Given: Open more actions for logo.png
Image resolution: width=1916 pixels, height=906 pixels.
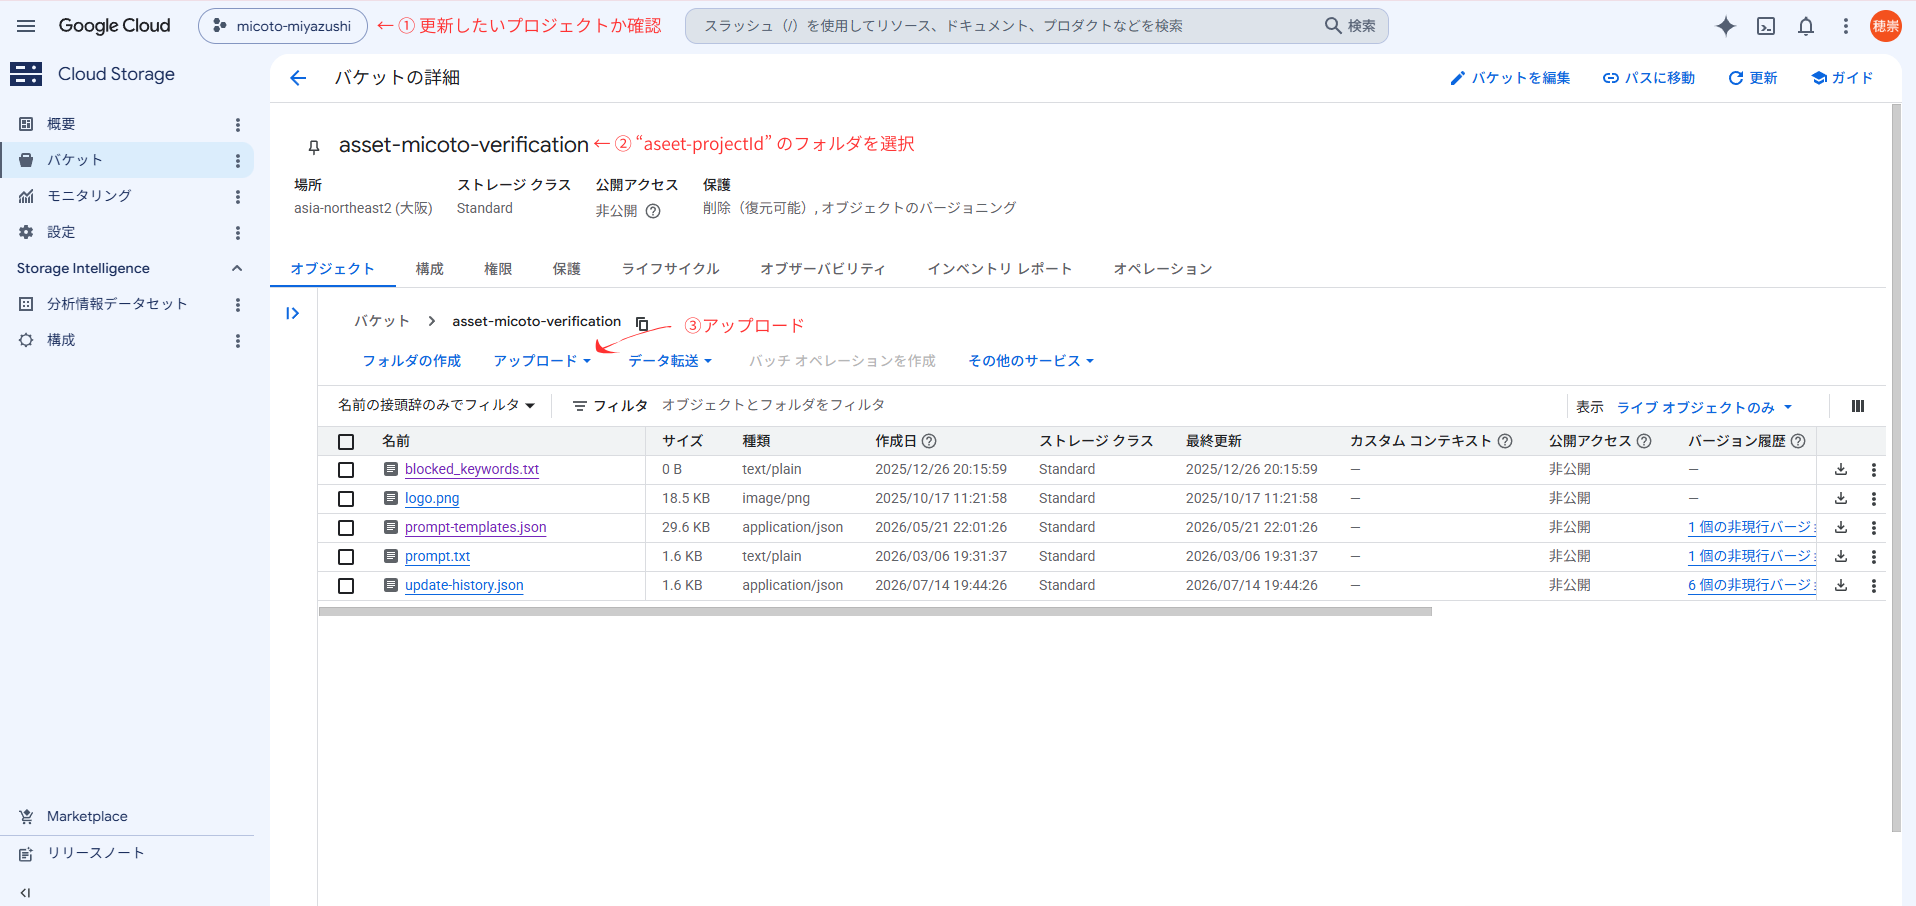Looking at the screenshot, I should point(1874,498).
